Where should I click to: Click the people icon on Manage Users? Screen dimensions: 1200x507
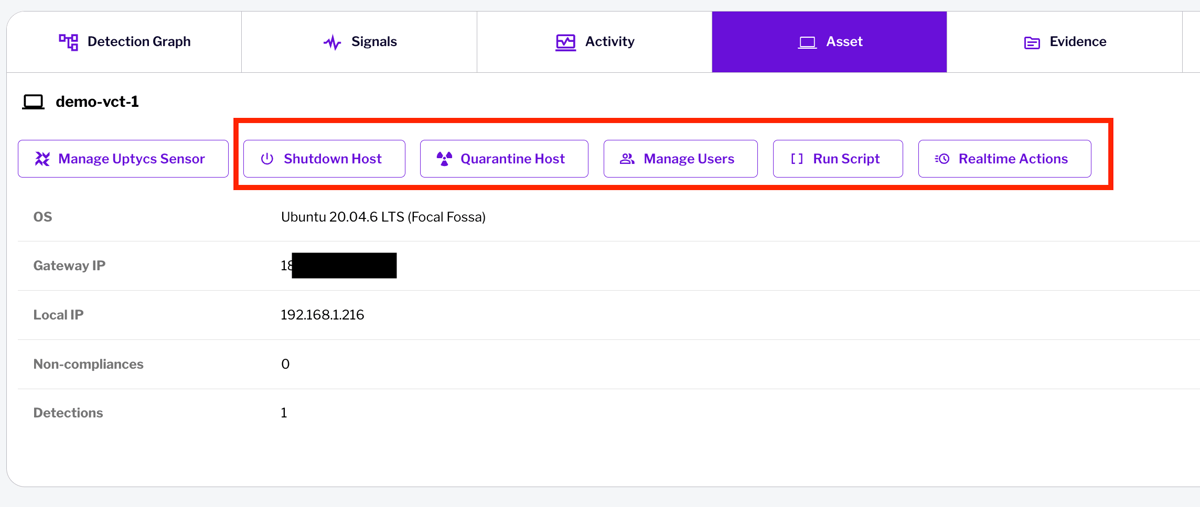627,159
